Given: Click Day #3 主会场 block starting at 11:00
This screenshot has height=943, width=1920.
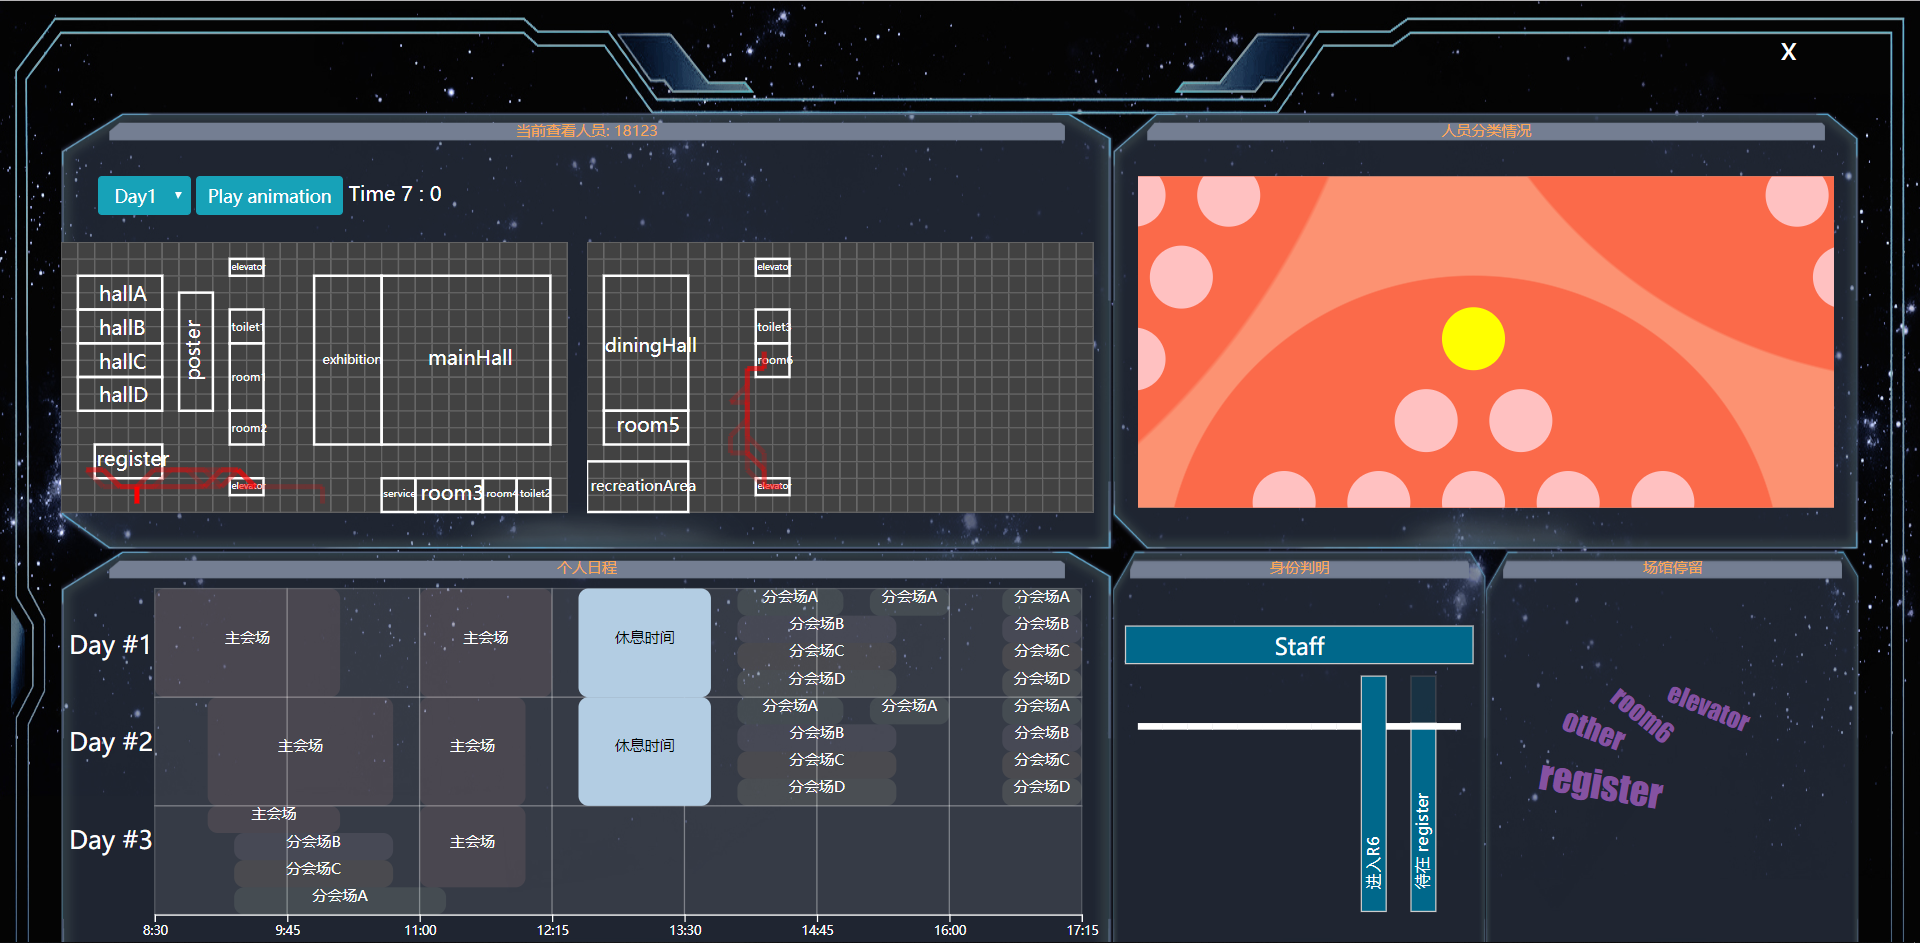Looking at the screenshot, I should 472,847.
